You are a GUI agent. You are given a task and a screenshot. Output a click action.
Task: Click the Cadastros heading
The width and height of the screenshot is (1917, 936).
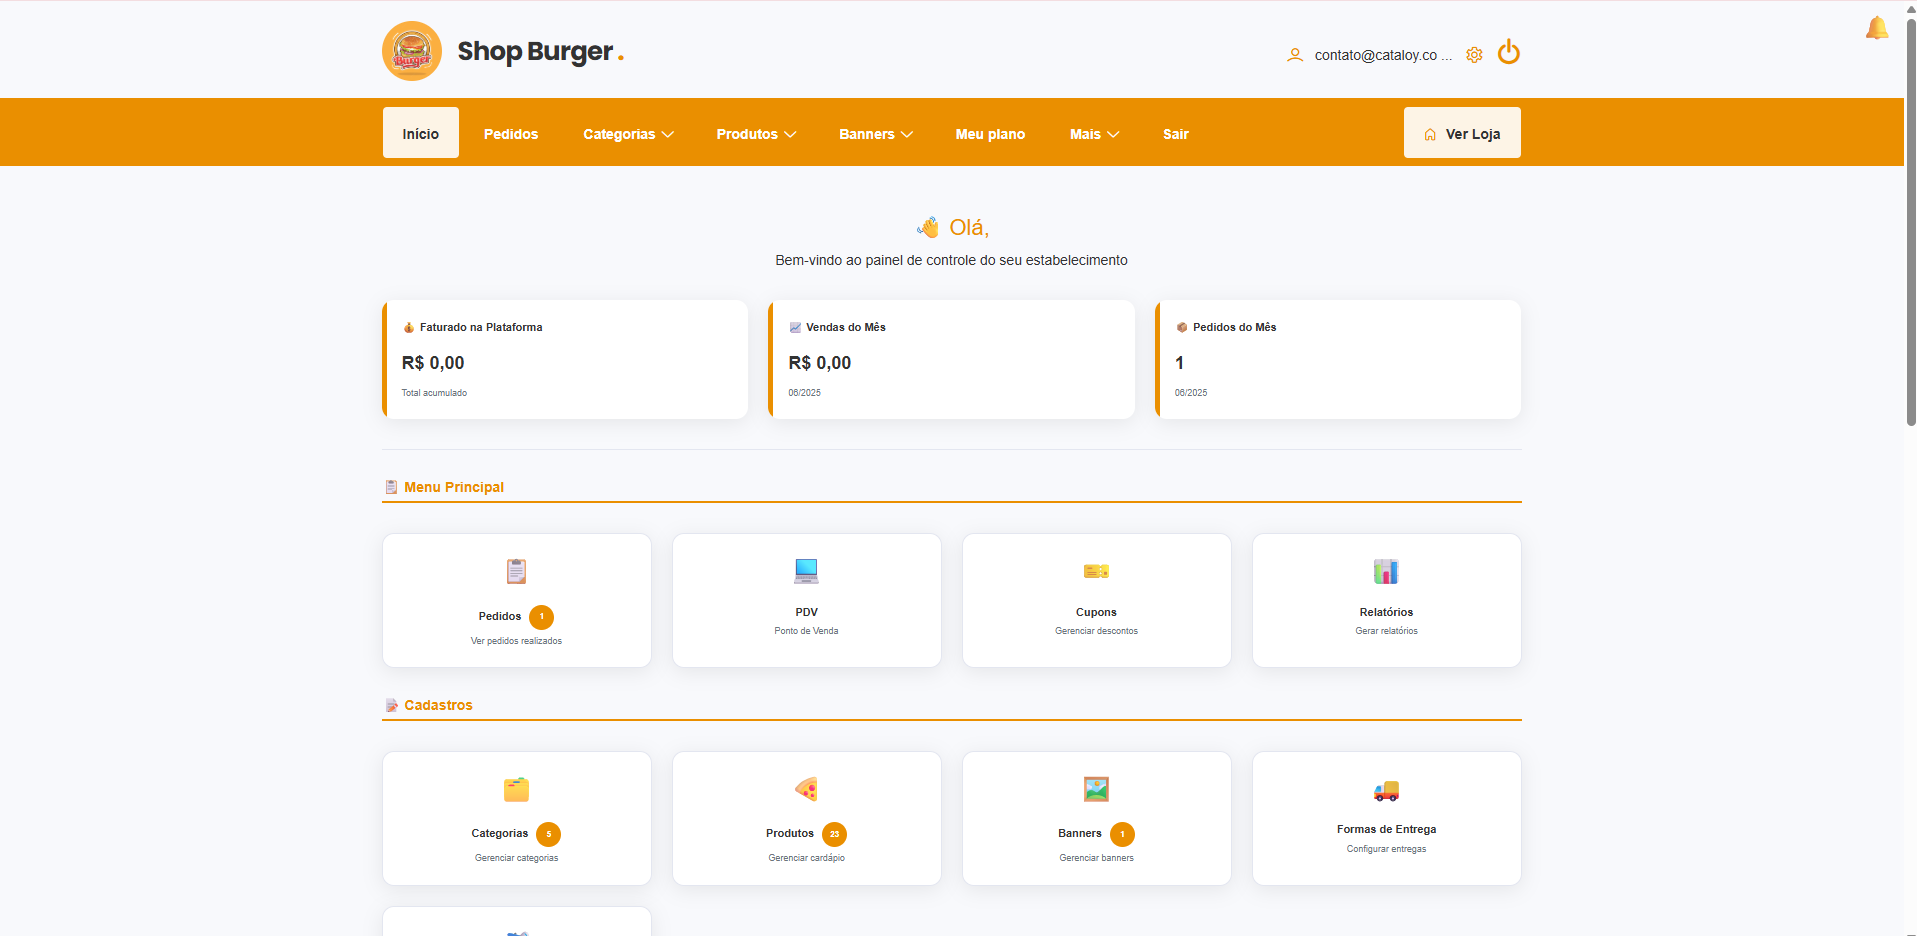click(x=438, y=705)
